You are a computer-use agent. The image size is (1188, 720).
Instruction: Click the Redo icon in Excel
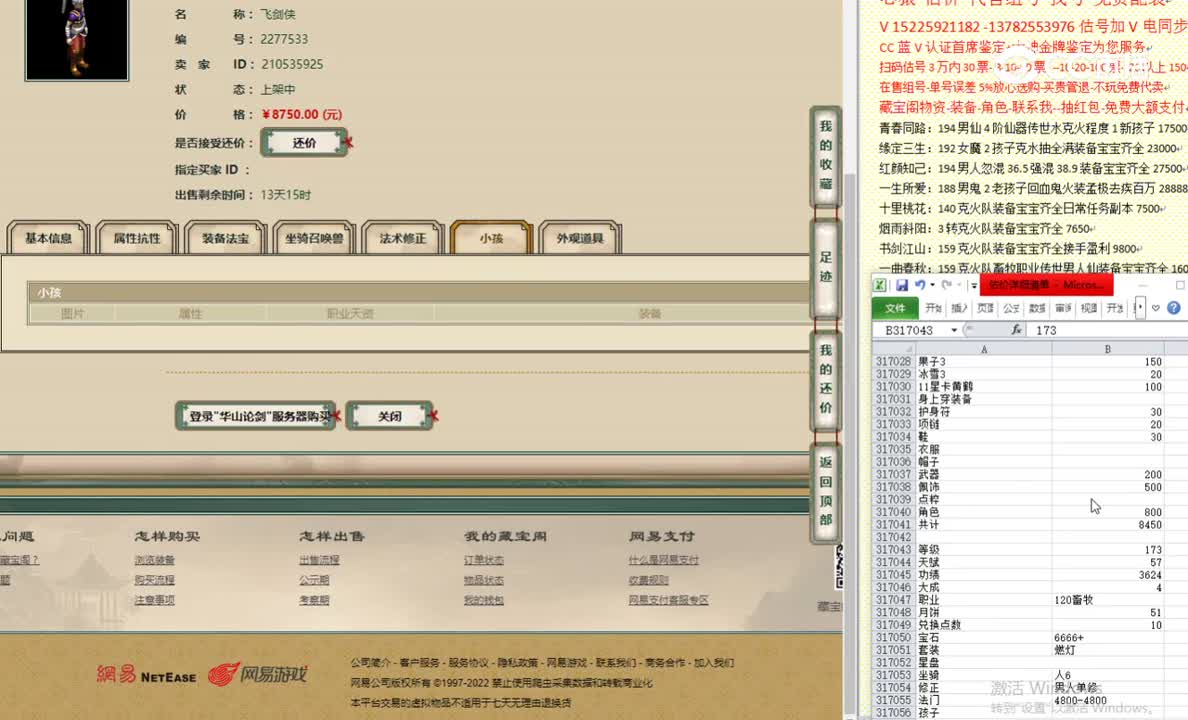tap(947, 285)
